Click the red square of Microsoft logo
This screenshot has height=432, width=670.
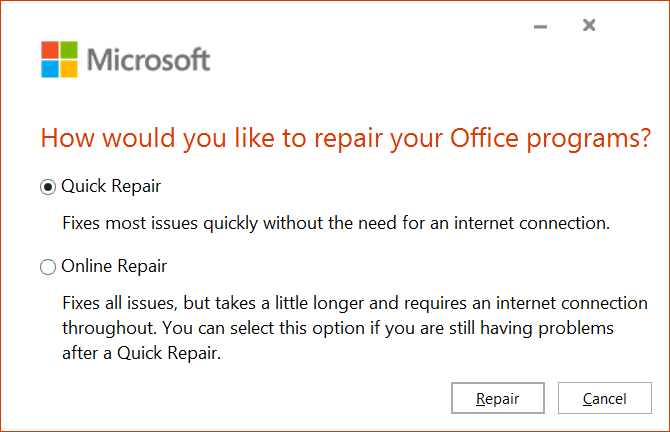(x=50, y=50)
